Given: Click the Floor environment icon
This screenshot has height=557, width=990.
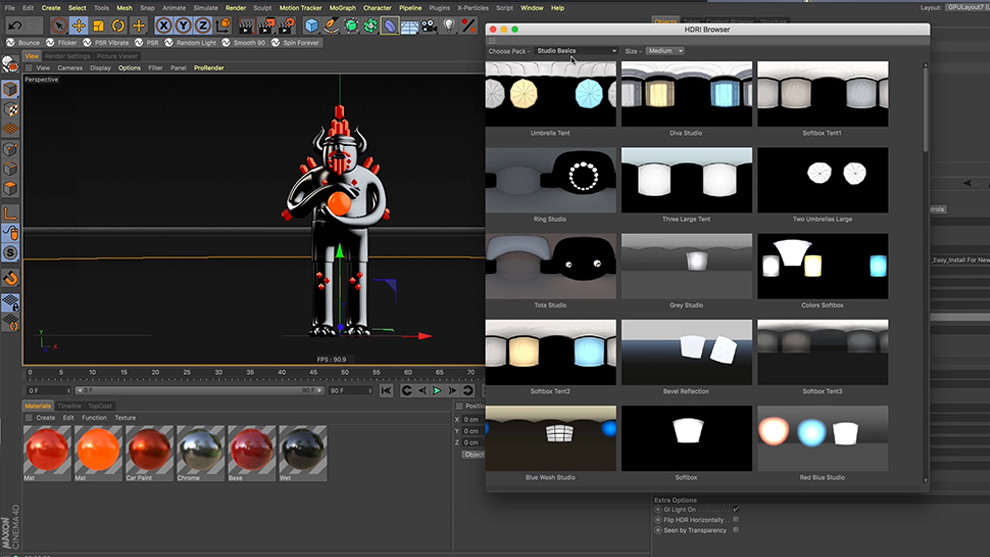Looking at the screenshot, I should (x=410, y=26).
